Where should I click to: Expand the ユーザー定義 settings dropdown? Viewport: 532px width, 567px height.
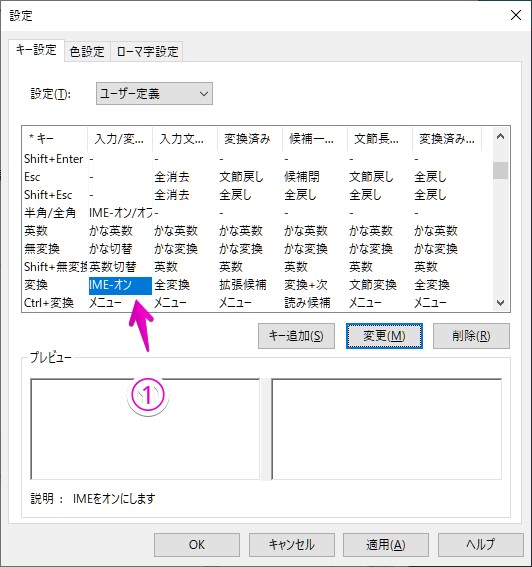coord(154,94)
